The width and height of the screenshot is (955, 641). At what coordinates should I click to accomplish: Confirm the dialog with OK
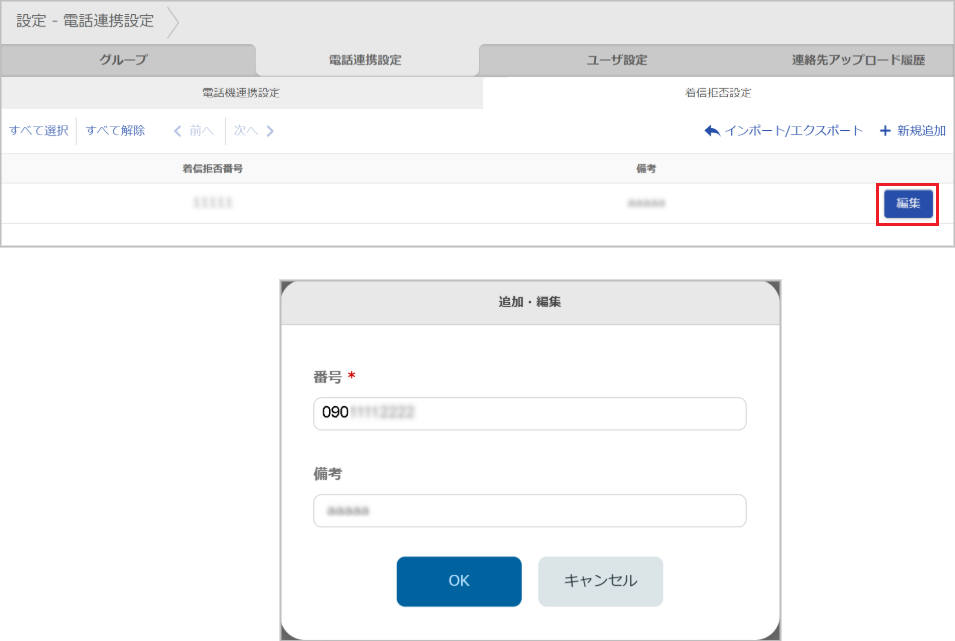pos(459,581)
